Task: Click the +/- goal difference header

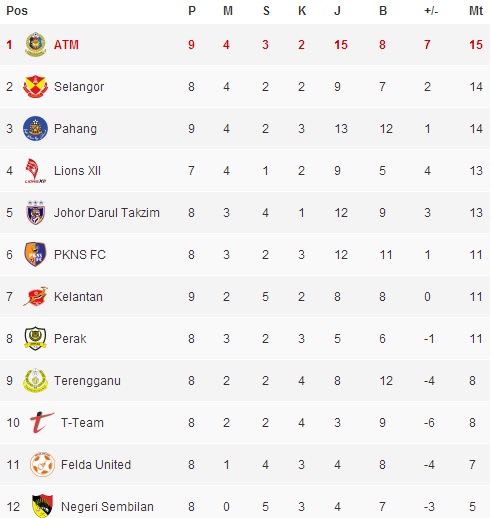Action: (431, 11)
